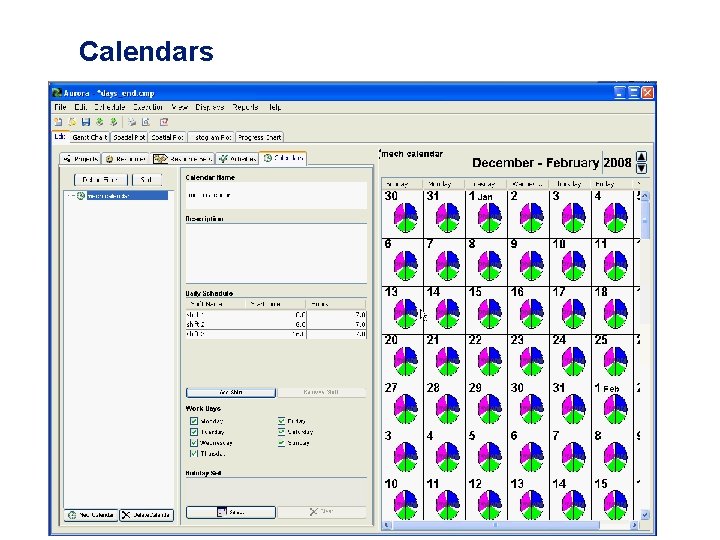Screen dimensions: 720x540
Task: Click the horizontal scrollbar left arrow on calendar
Action: tap(387, 525)
